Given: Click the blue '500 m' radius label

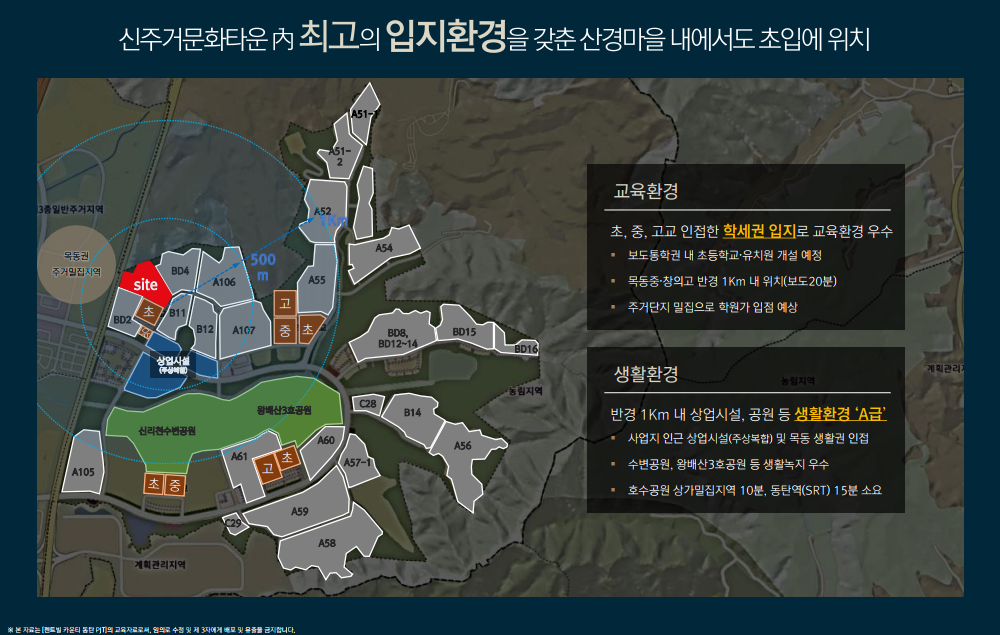Looking at the screenshot, I should (263, 268).
